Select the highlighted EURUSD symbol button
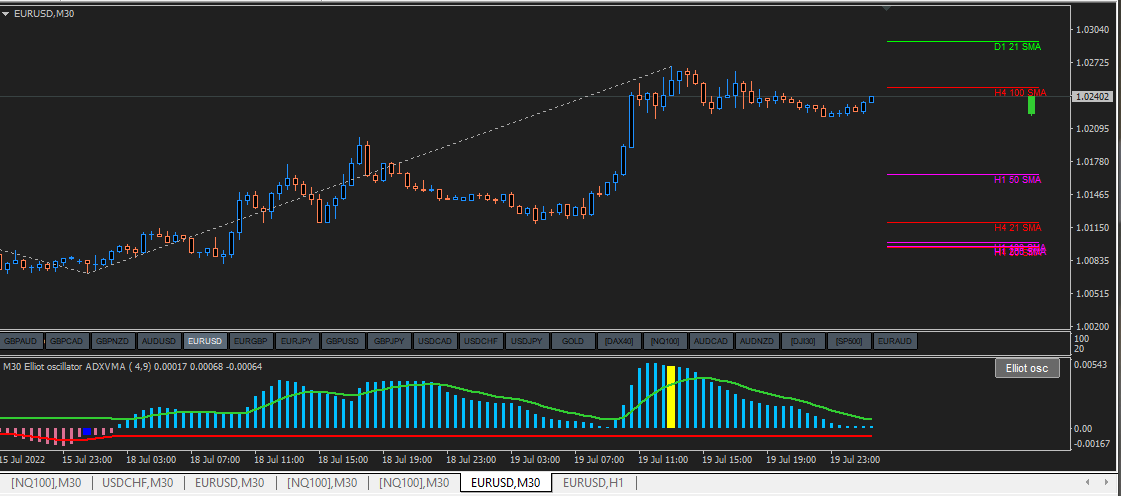The height and width of the screenshot is (496, 1121). 205,342
